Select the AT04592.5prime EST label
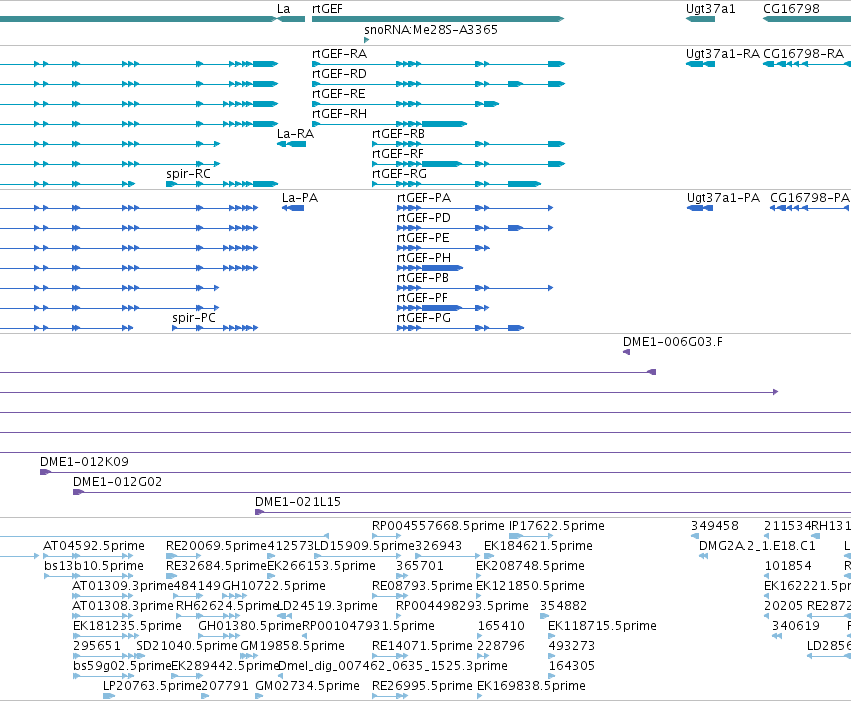Screen dimensions: 851x701 94,546
